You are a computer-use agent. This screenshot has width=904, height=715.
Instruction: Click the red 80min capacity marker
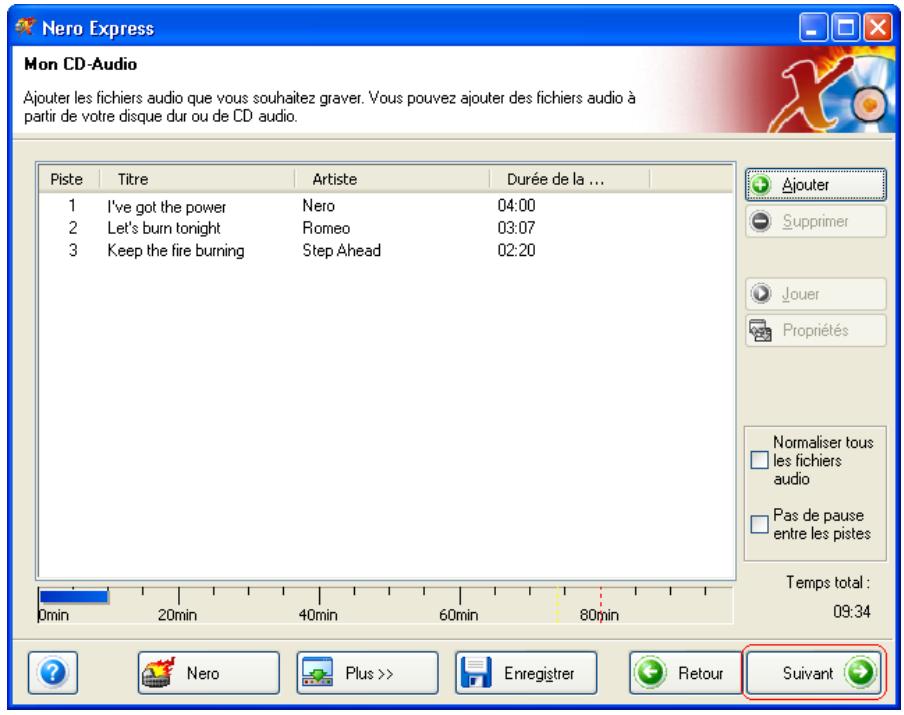(601, 604)
